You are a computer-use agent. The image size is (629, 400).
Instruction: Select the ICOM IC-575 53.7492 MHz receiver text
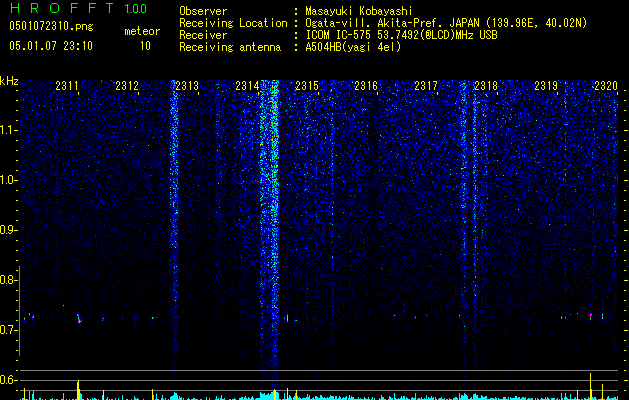[x=401, y=35]
